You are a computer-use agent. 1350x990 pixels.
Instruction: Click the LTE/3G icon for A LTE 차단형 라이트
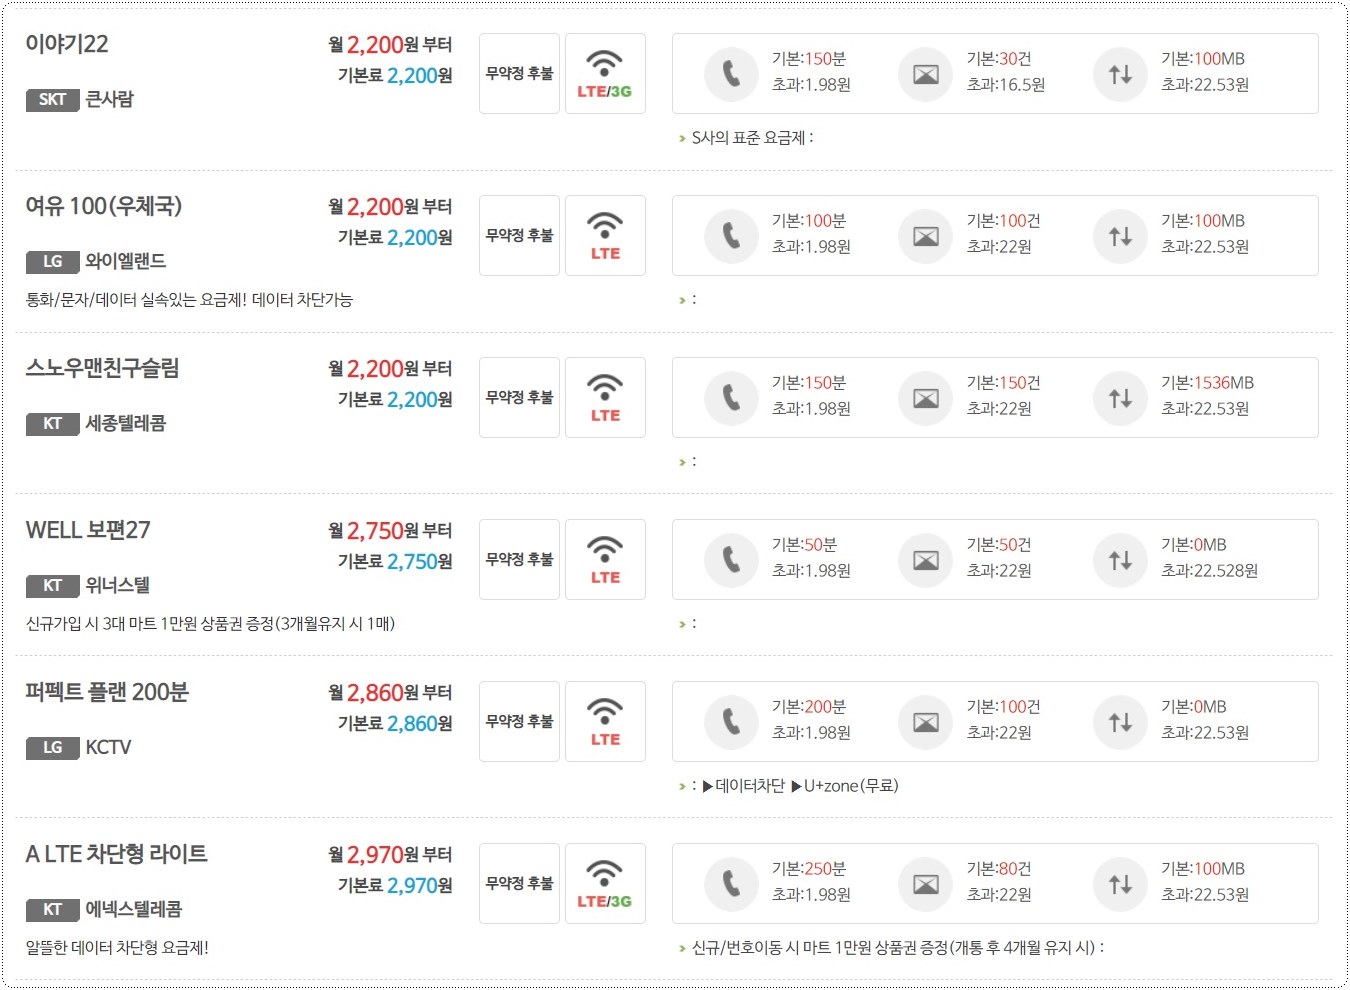(x=605, y=883)
